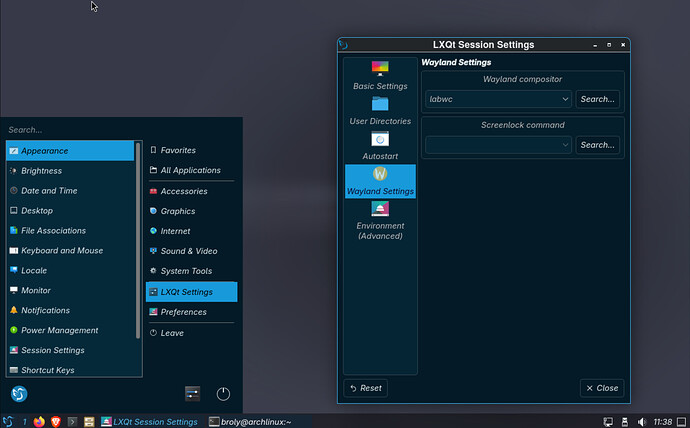Open Date and Time settings
Viewport: 690px width, 428px height.
click(70, 190)
